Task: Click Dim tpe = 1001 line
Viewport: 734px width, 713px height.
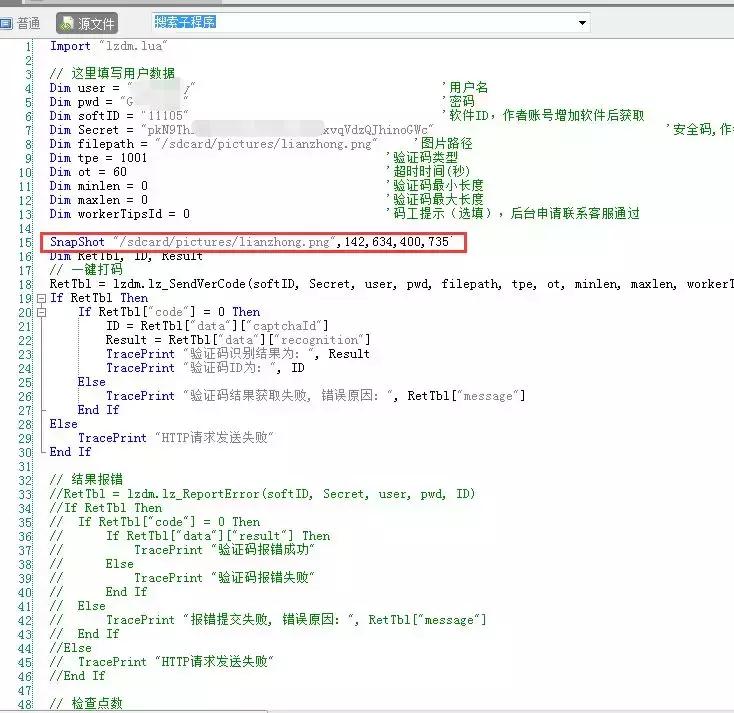Action: (98, 158)
